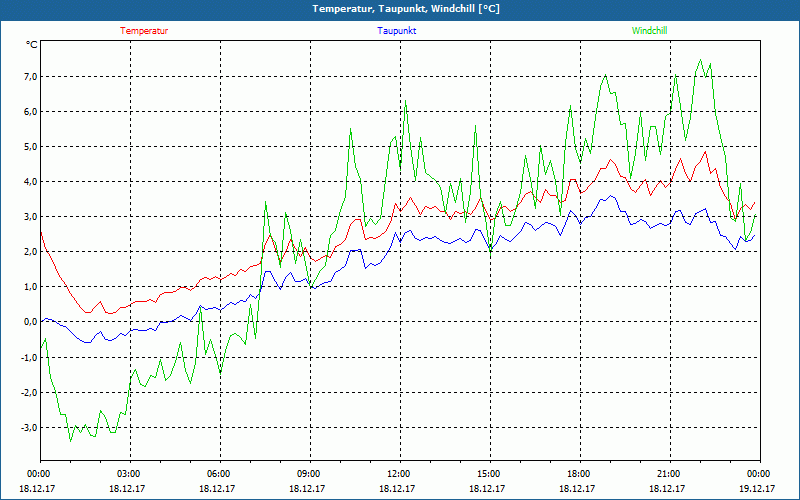Select the 0,0 y-axis value
The image size is (800, 500).
point(30,322)
